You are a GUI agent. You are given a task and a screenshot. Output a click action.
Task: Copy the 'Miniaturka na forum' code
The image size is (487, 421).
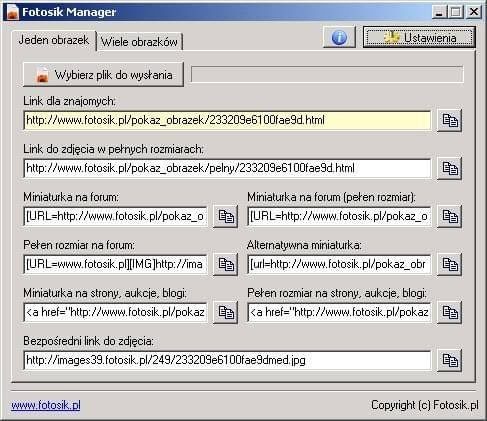tap(225, 216)
